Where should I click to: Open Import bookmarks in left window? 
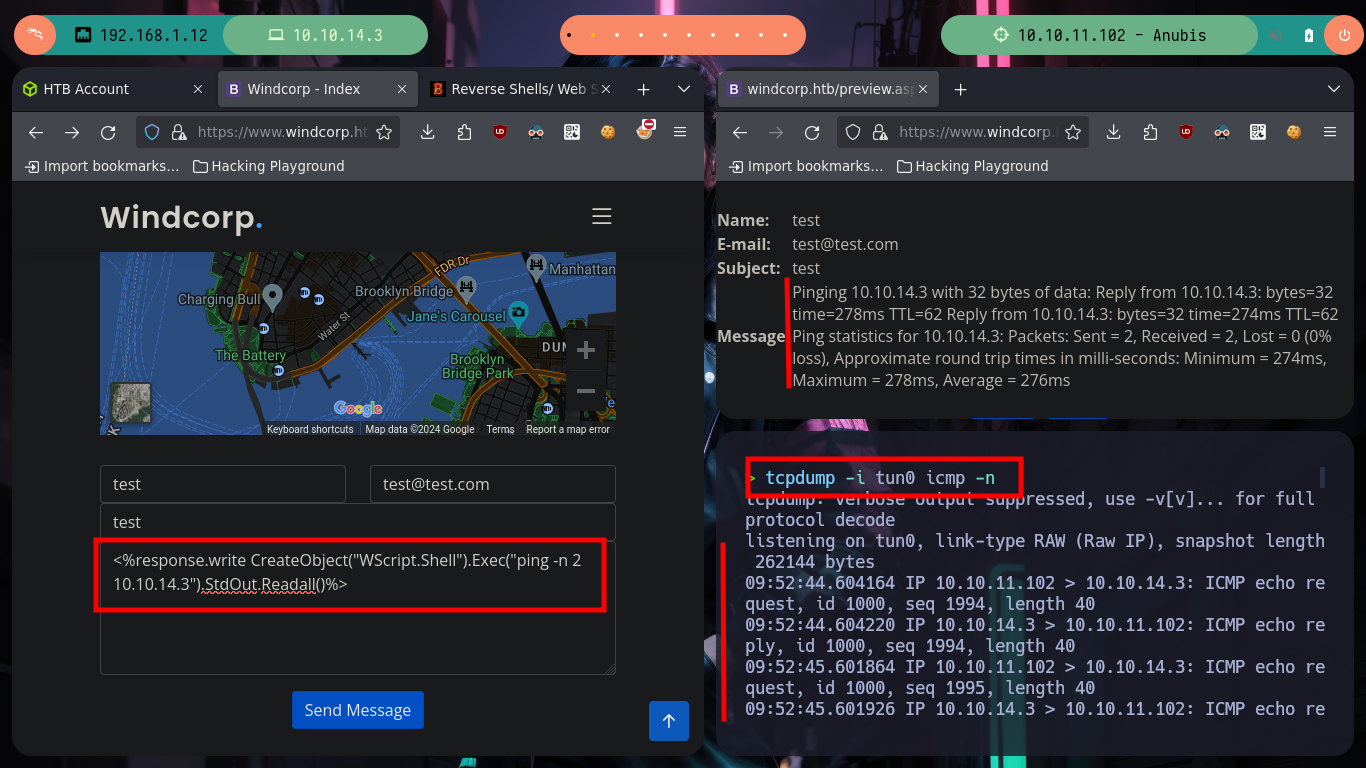102,166
